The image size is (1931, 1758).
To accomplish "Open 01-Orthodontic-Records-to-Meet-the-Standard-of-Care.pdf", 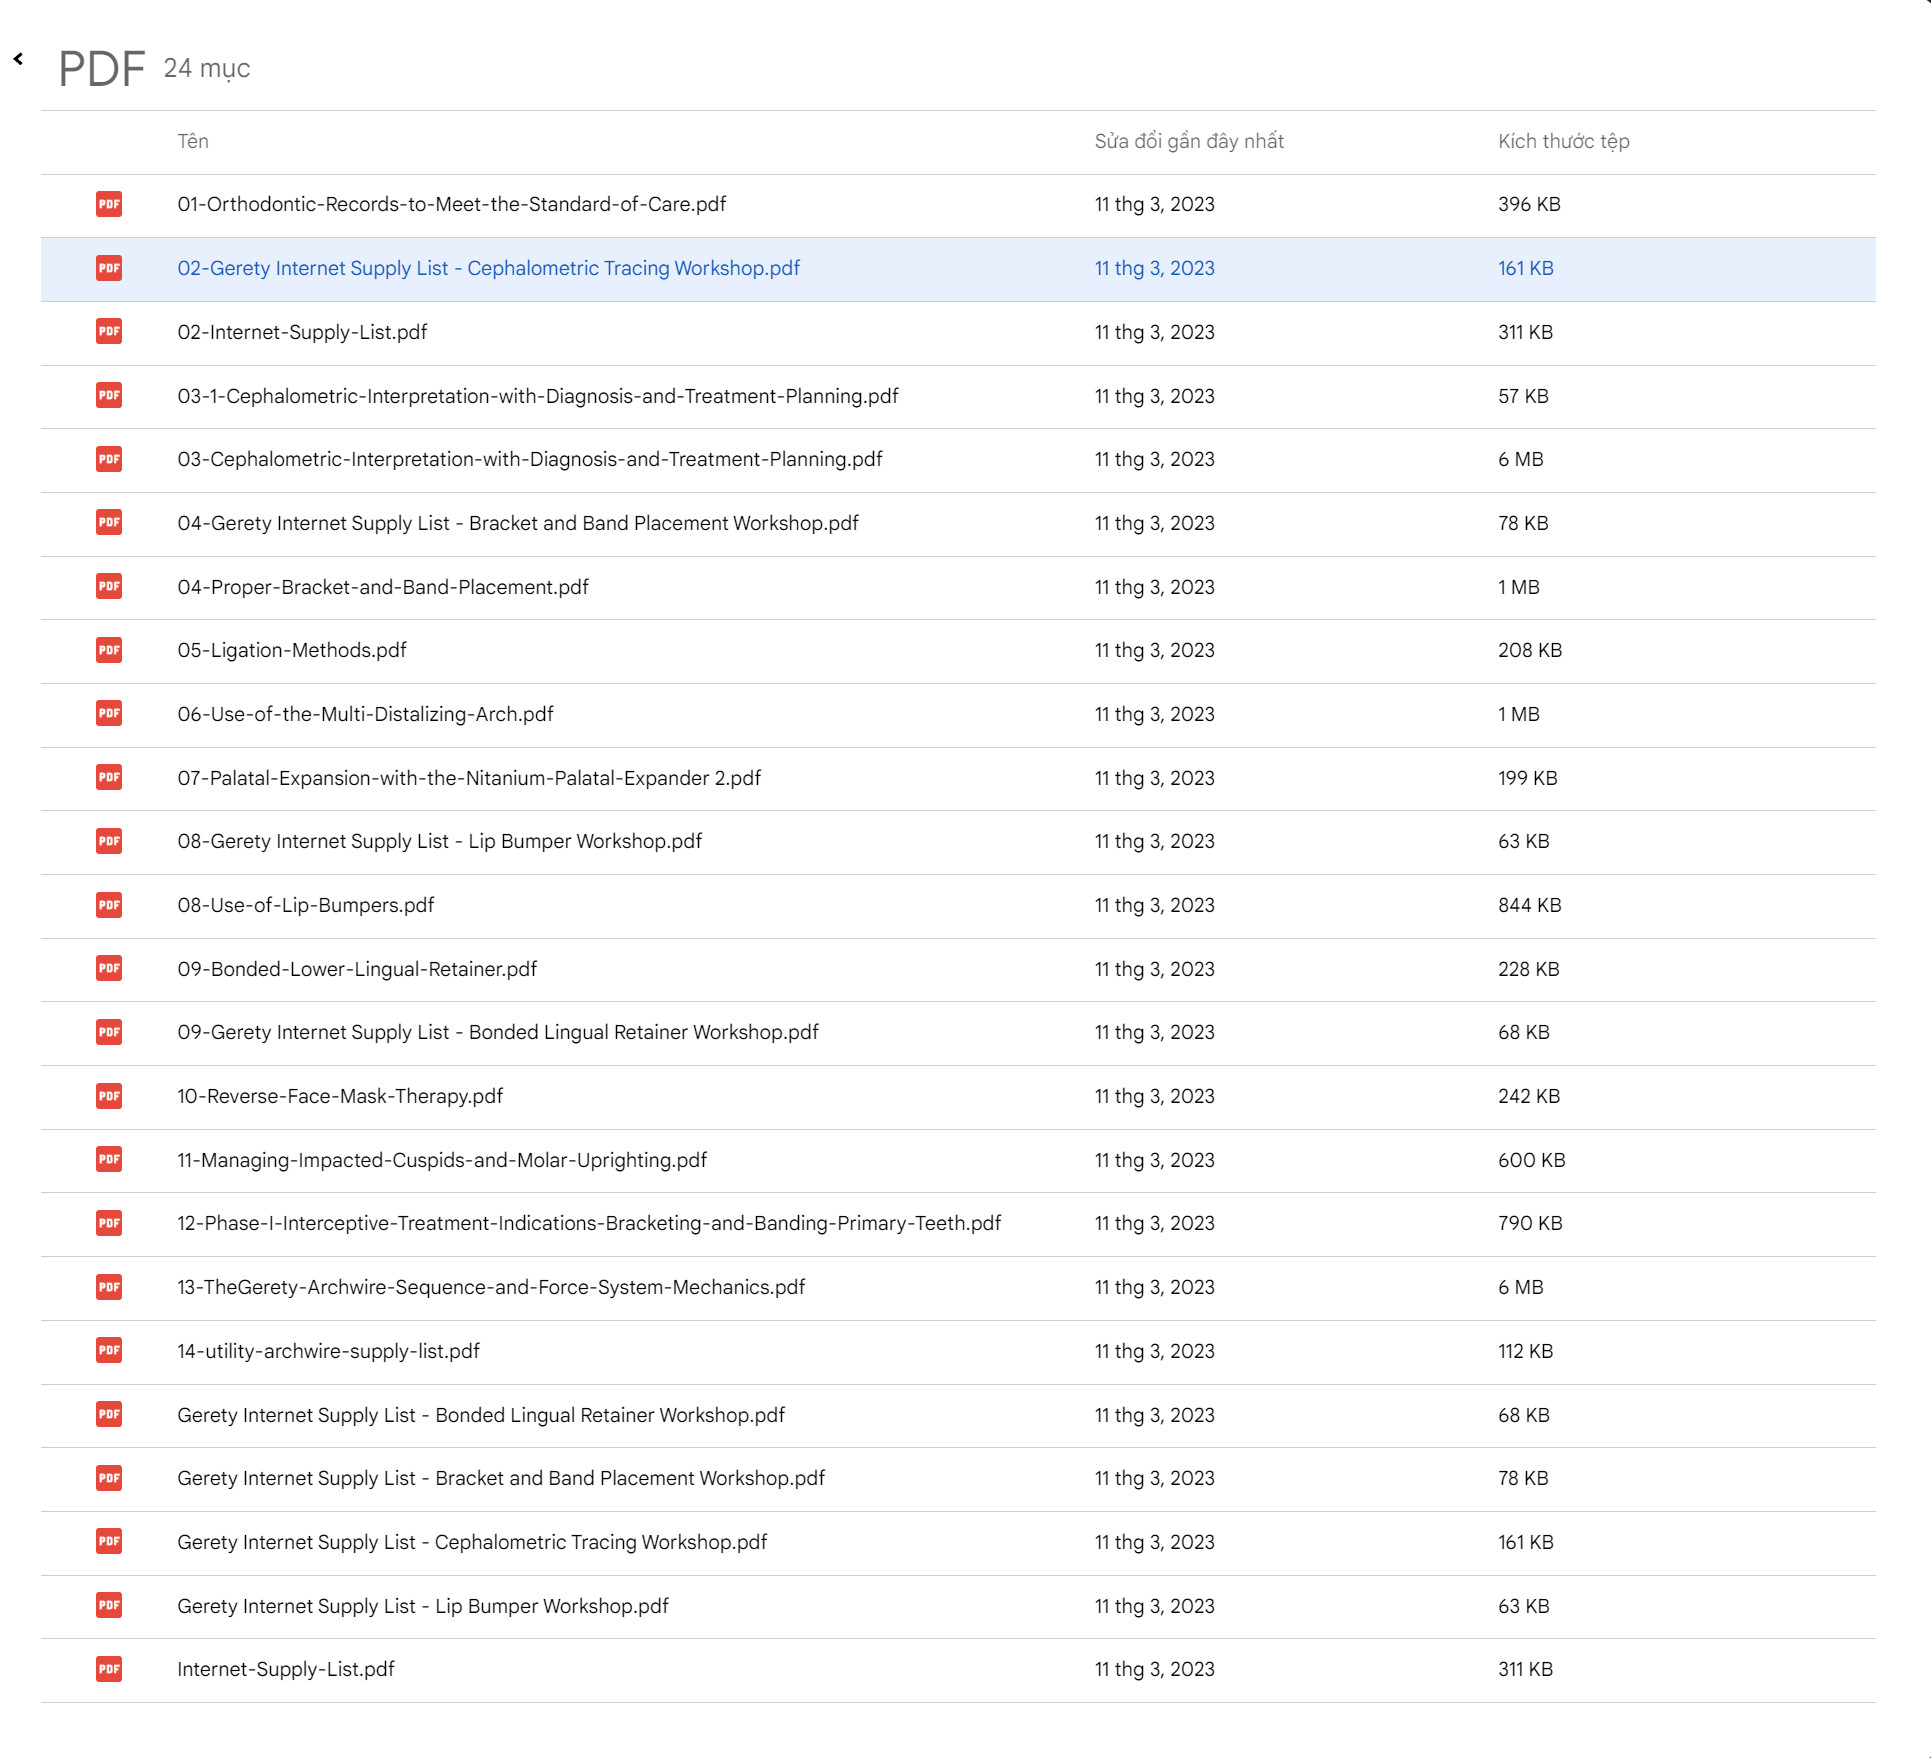I will [452, 204].
